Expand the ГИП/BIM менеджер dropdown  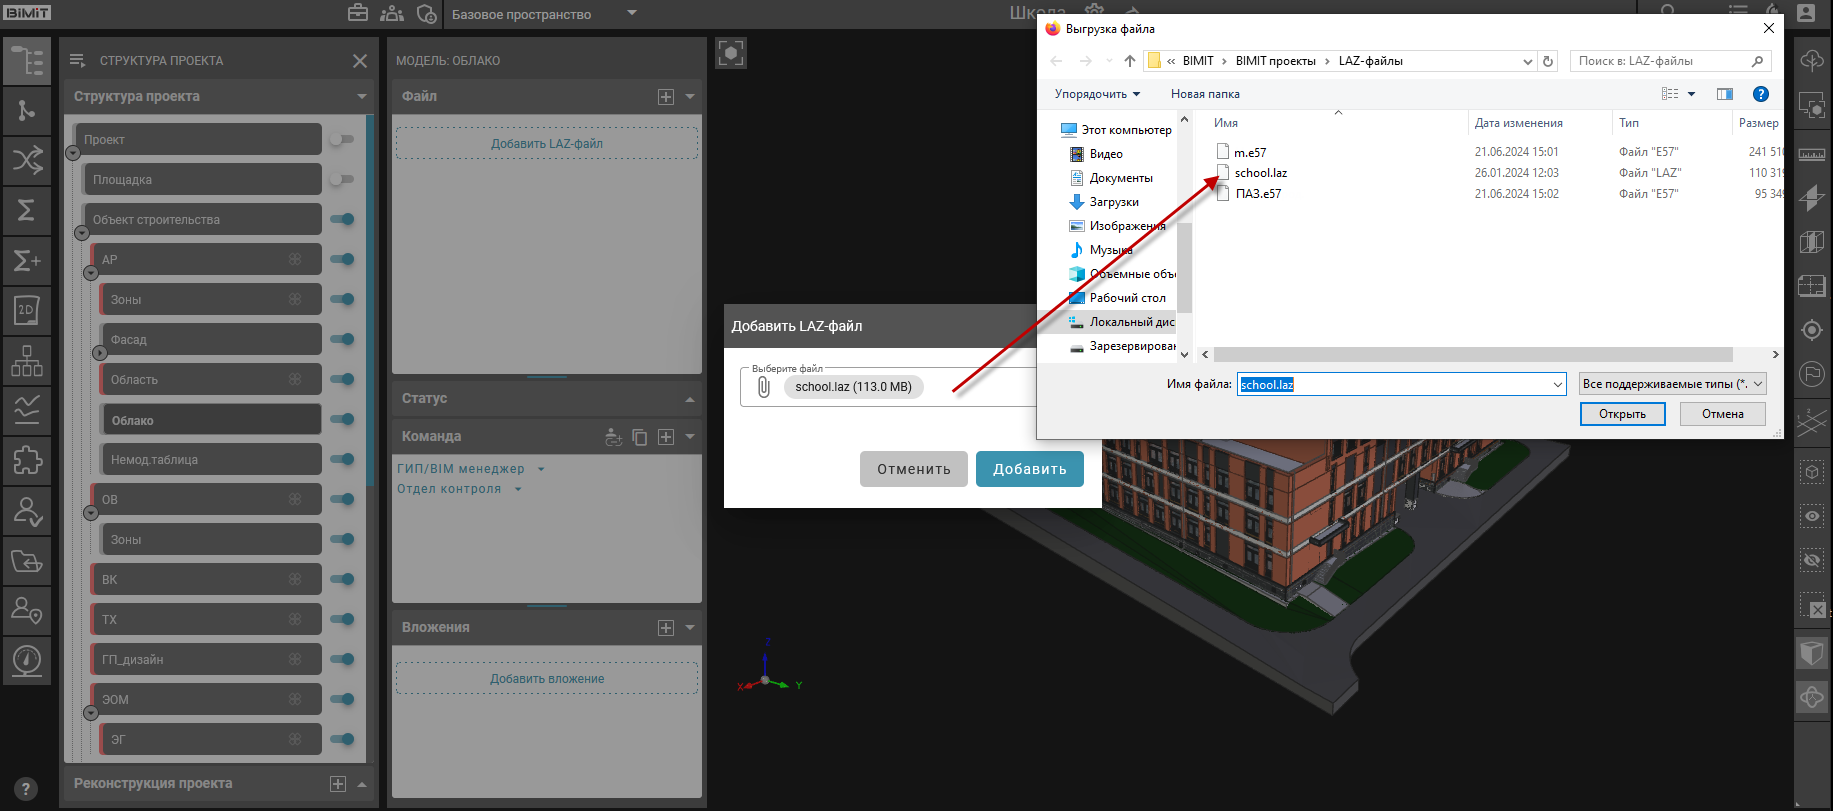point(541,469)
